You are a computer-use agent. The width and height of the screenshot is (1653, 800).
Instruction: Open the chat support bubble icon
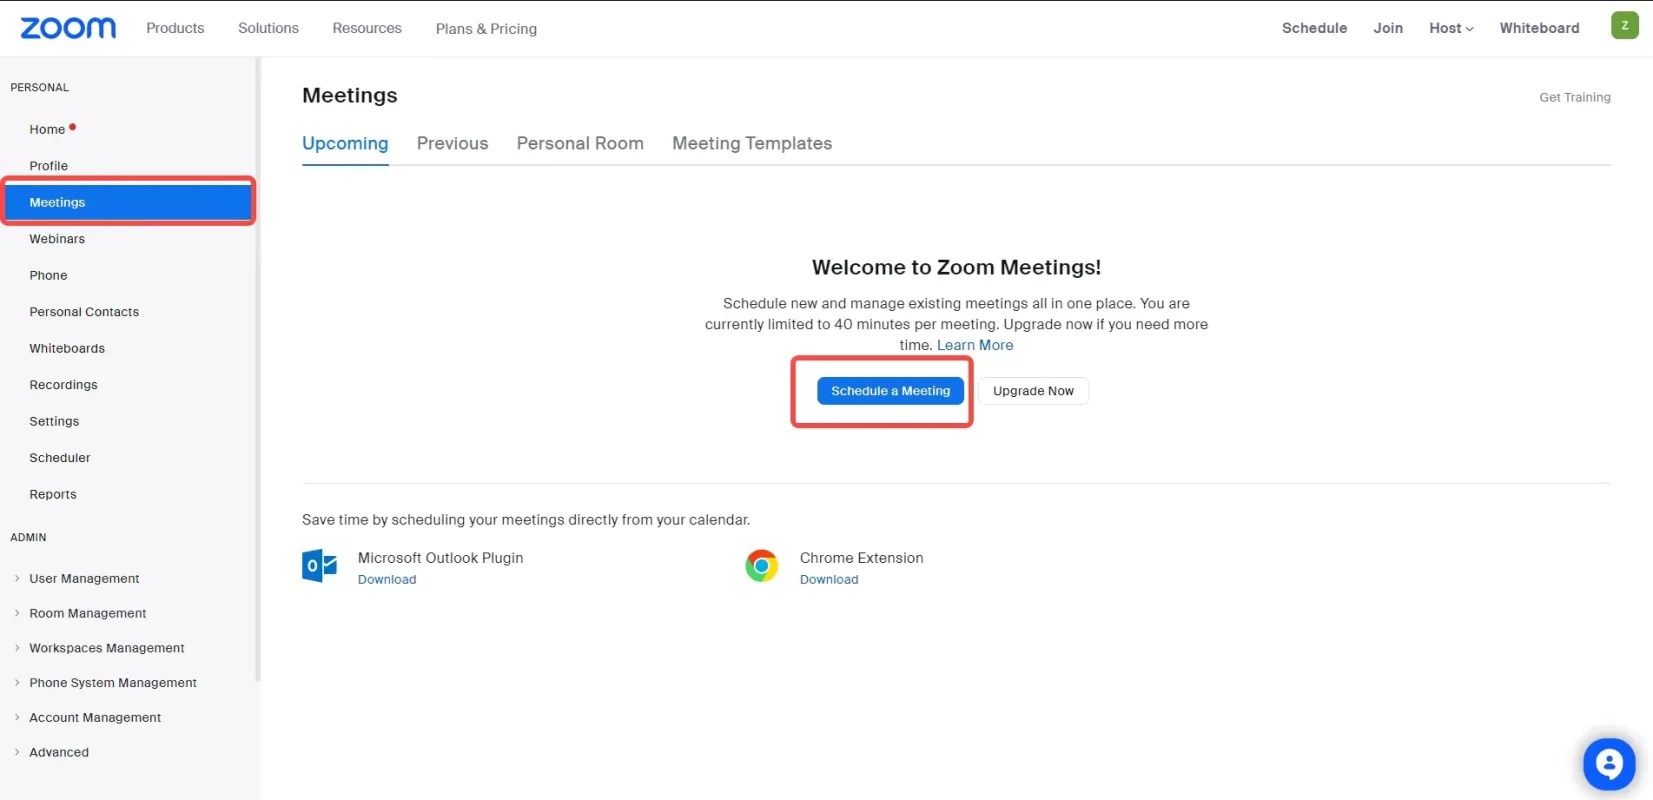1609,764
